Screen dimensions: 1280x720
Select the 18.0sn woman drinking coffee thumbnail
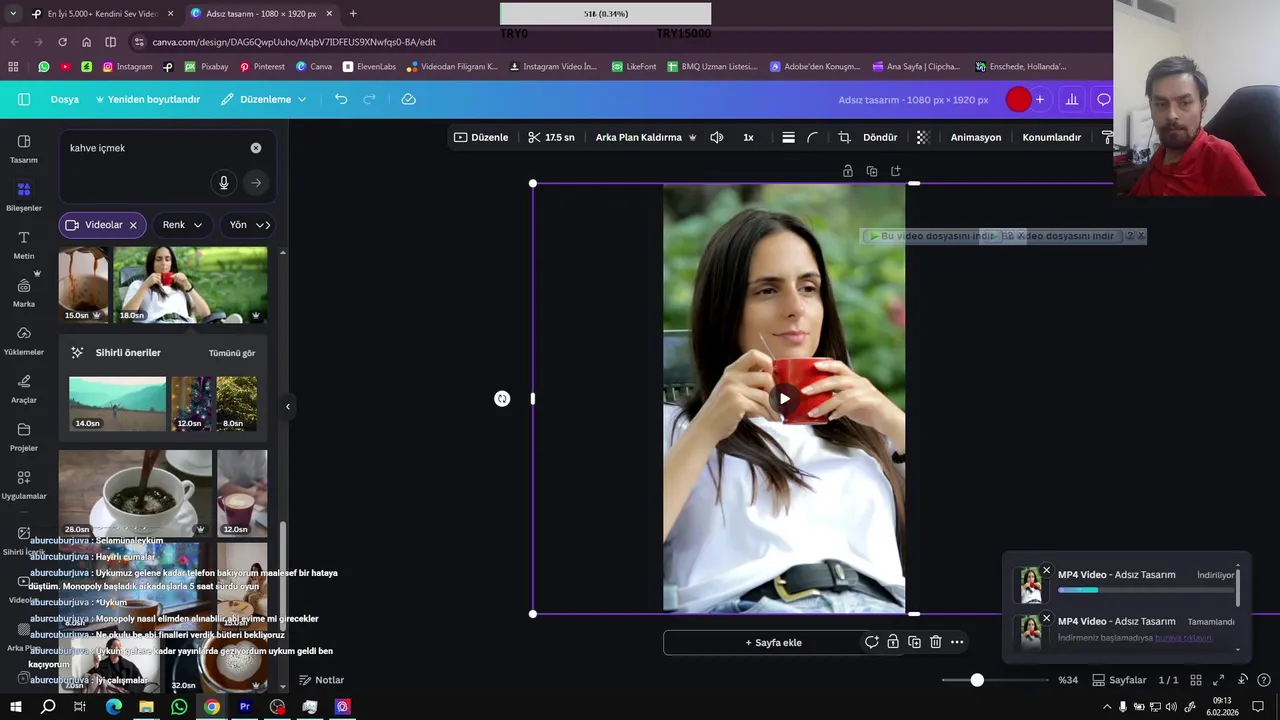click(190, 285)
